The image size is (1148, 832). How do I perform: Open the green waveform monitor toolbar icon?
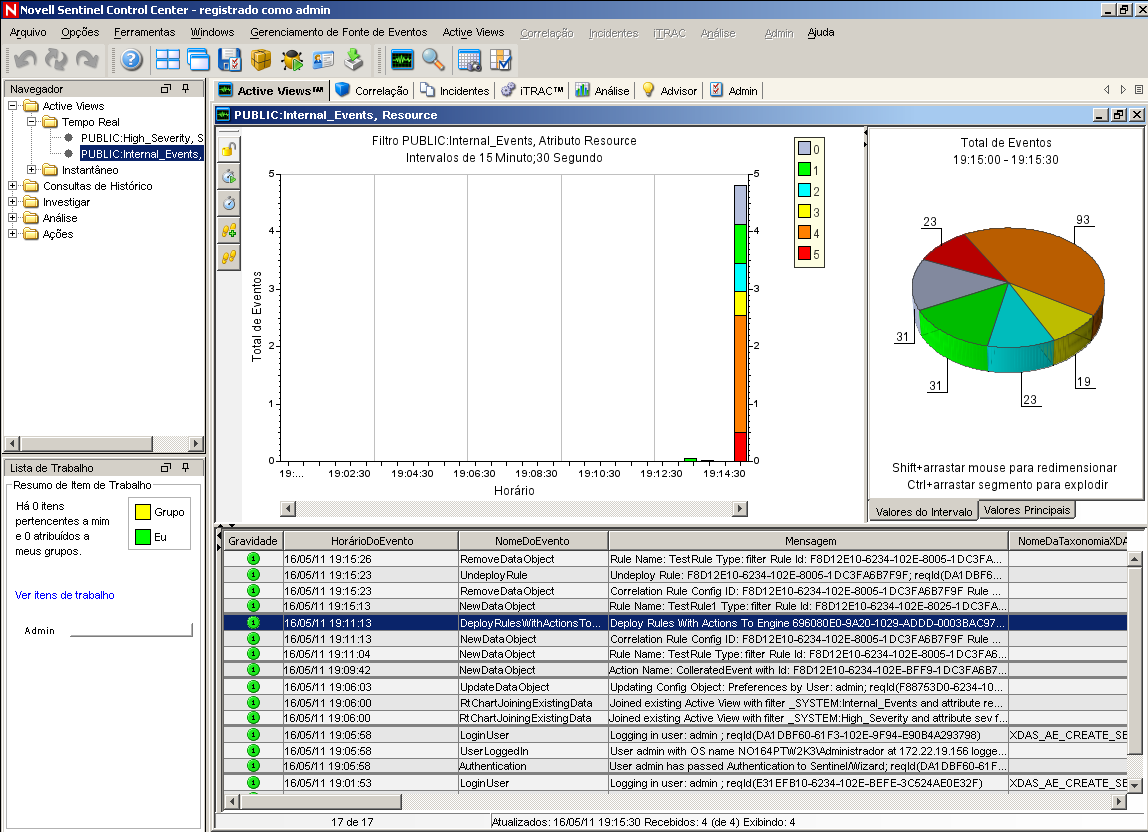[x=402, y=60]
